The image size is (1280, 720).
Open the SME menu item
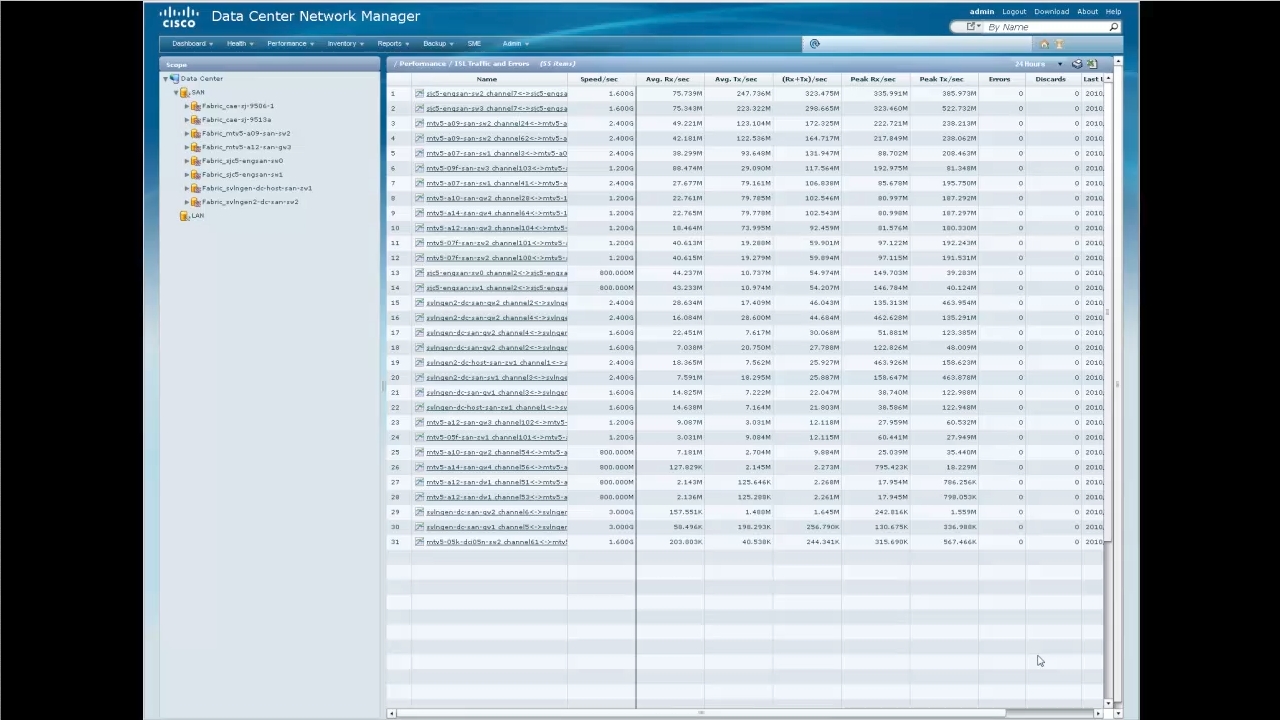tap(474, 43)
